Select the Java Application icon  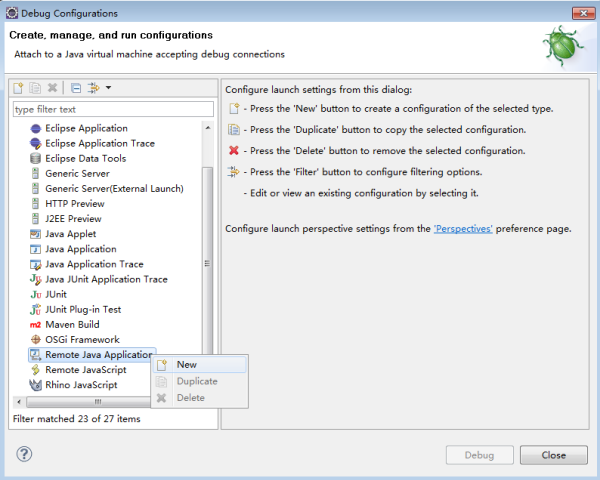pos(35,249)
